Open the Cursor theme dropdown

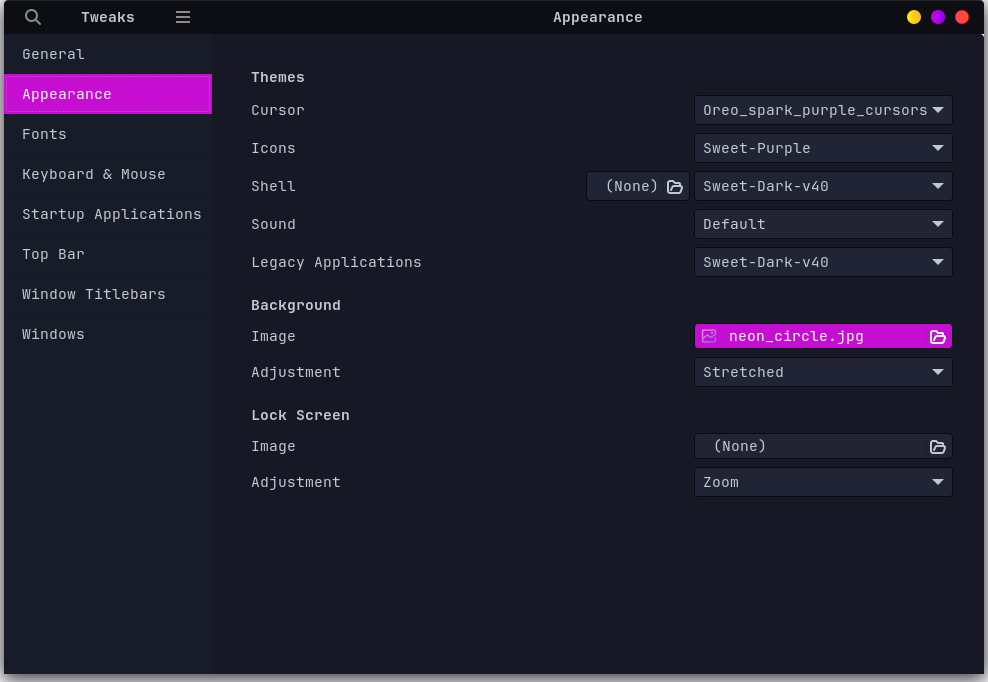[823, 110]
